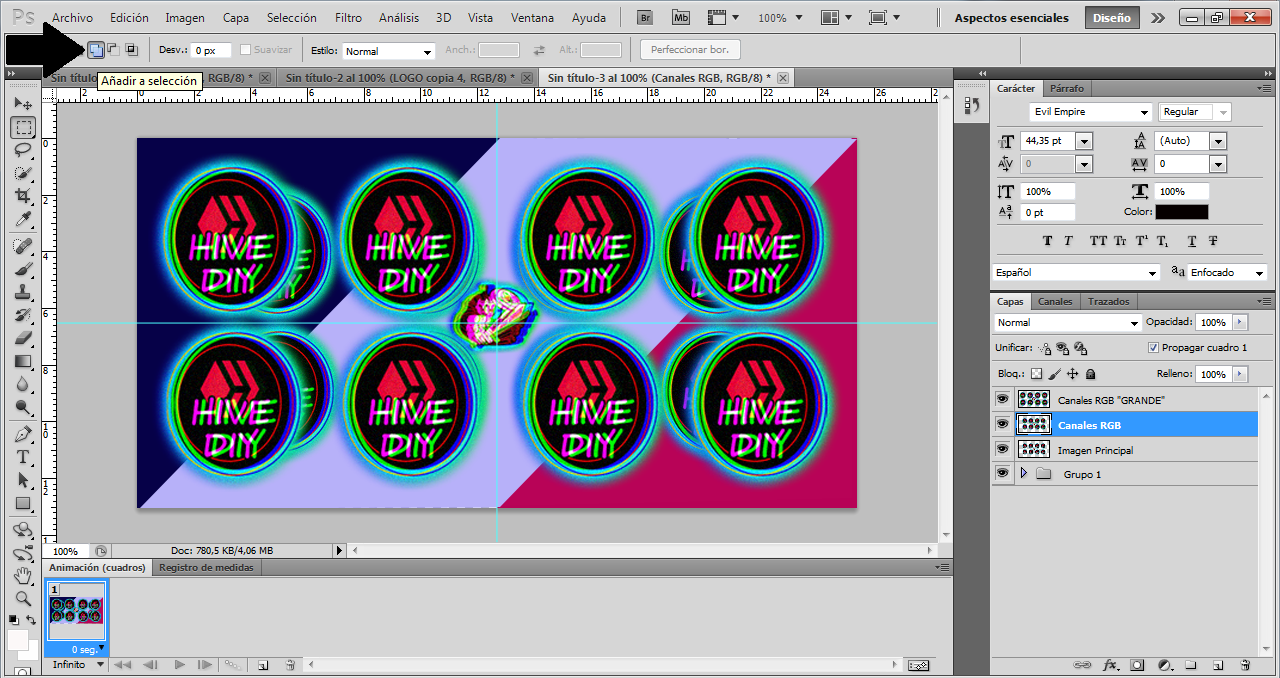This screenshot has height=678, width=1280.
Task: Hide the Canales RGB layer
Action: 1002,424
